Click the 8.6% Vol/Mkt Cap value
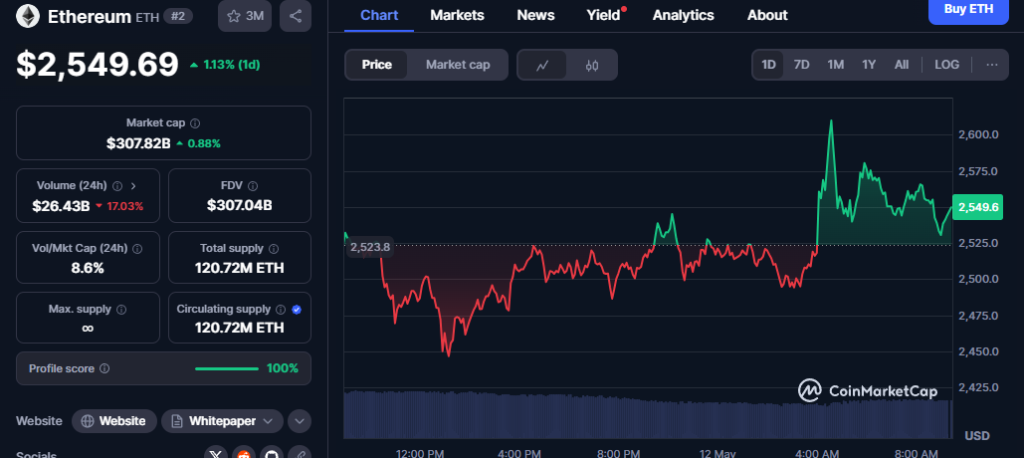 (x=88, y=268)
